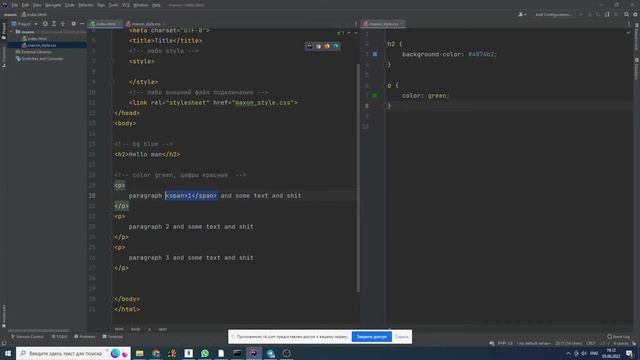Screen dimensions: 640x360
Task: Open the Code menu
Action: 70,5
